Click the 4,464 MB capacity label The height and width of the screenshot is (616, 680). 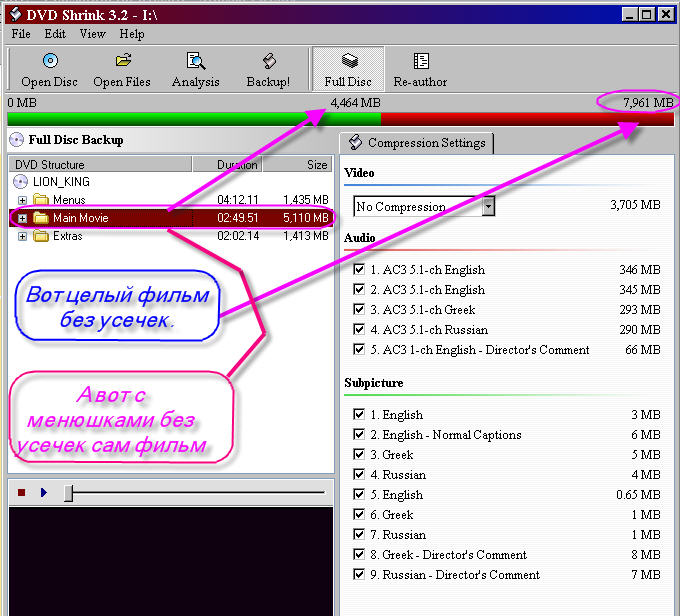[x=355, y=103]
